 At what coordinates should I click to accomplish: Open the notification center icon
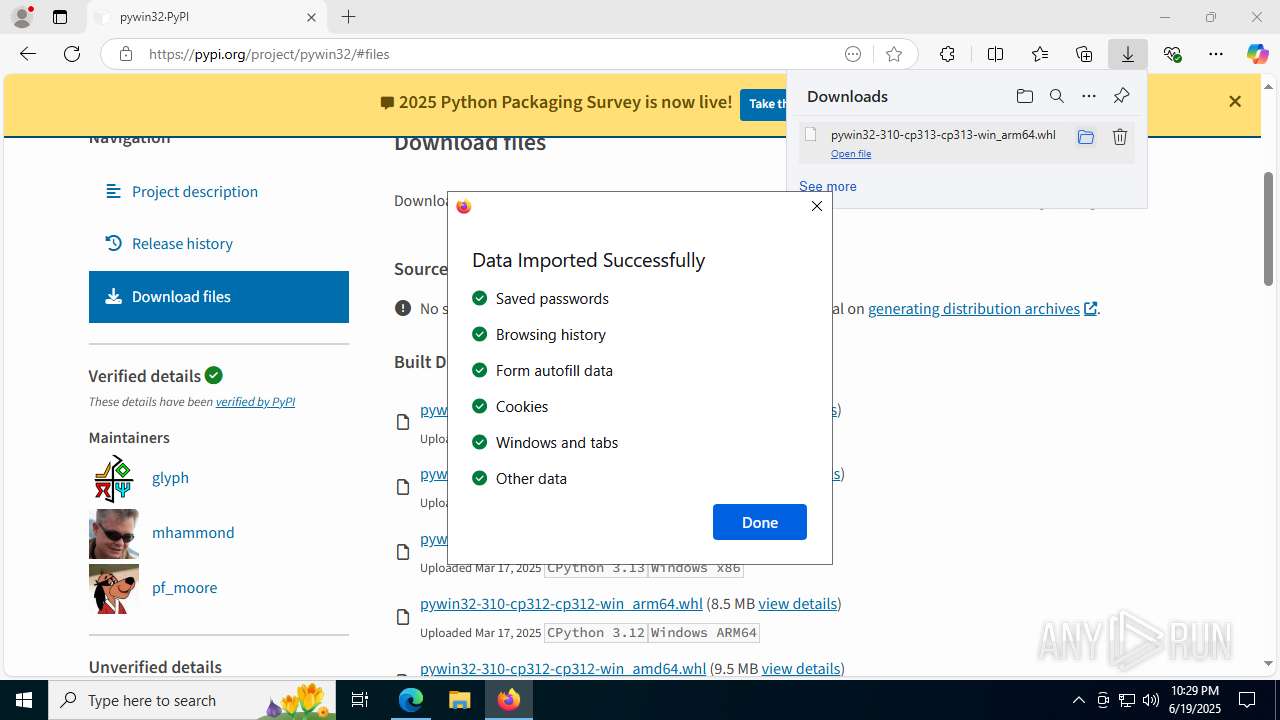pyautogui.click(x=1247, y=700)
